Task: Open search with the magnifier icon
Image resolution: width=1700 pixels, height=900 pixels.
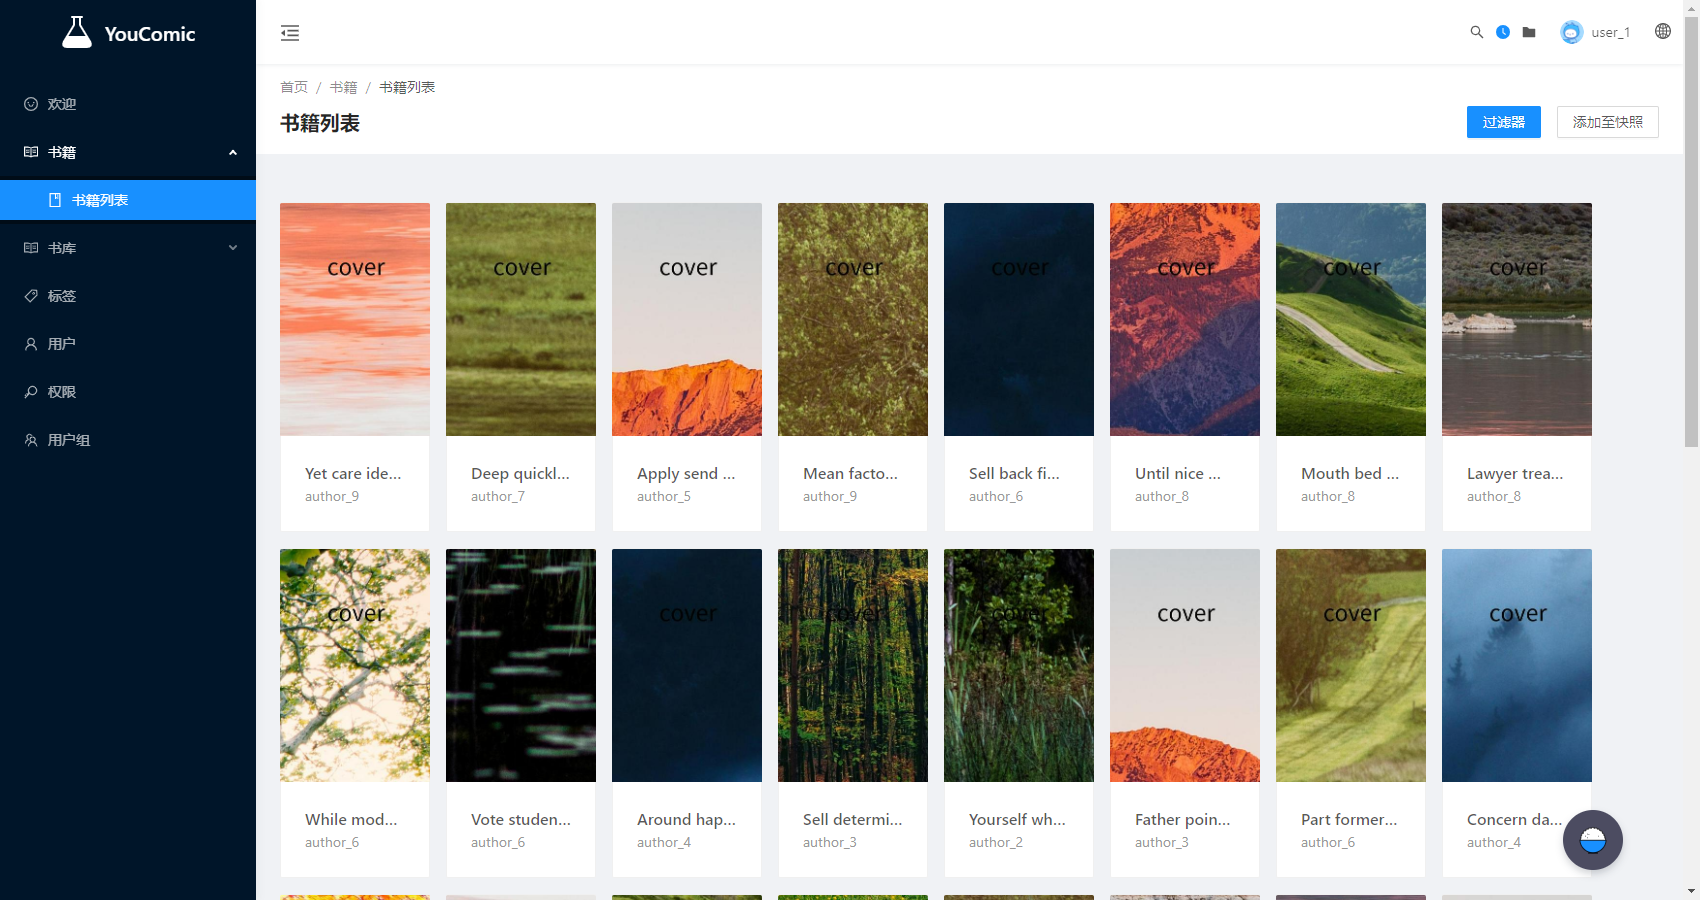Action: point(1476,32)
